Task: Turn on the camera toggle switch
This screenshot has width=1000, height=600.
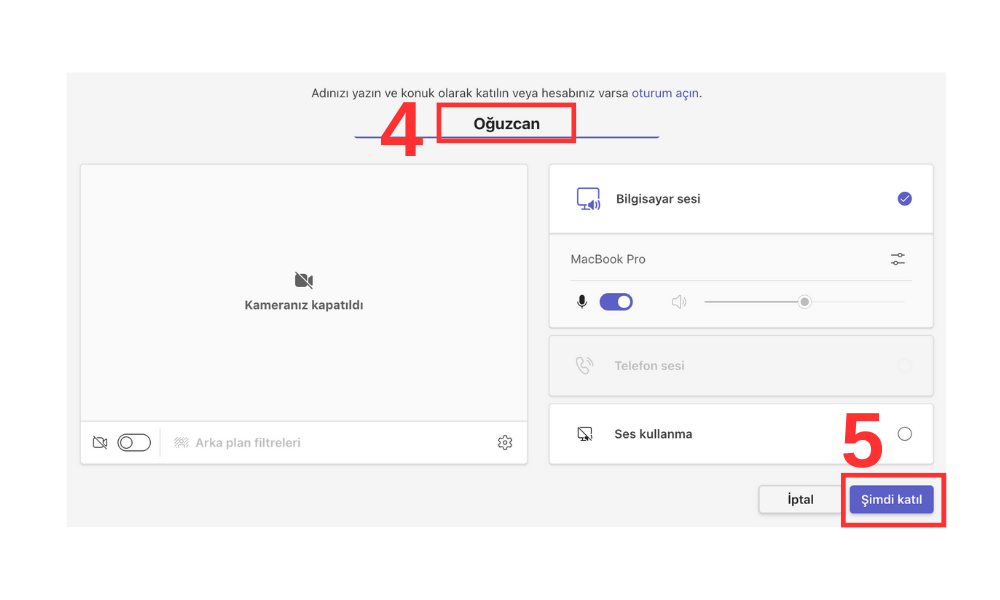Action: (134, 443)
